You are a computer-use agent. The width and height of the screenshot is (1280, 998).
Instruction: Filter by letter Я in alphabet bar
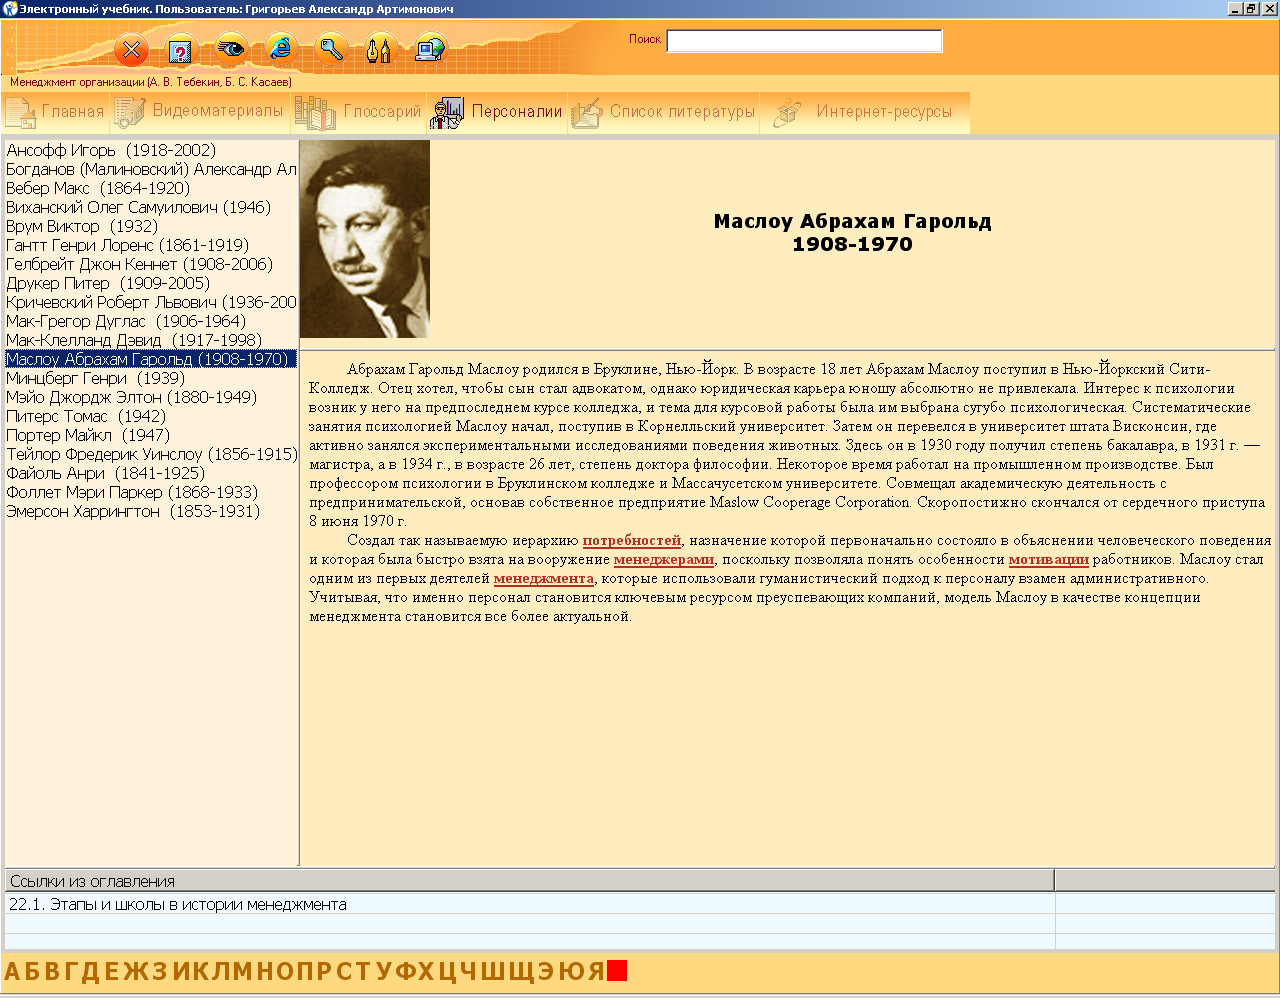pyautogui.click(x=596, y=972)
